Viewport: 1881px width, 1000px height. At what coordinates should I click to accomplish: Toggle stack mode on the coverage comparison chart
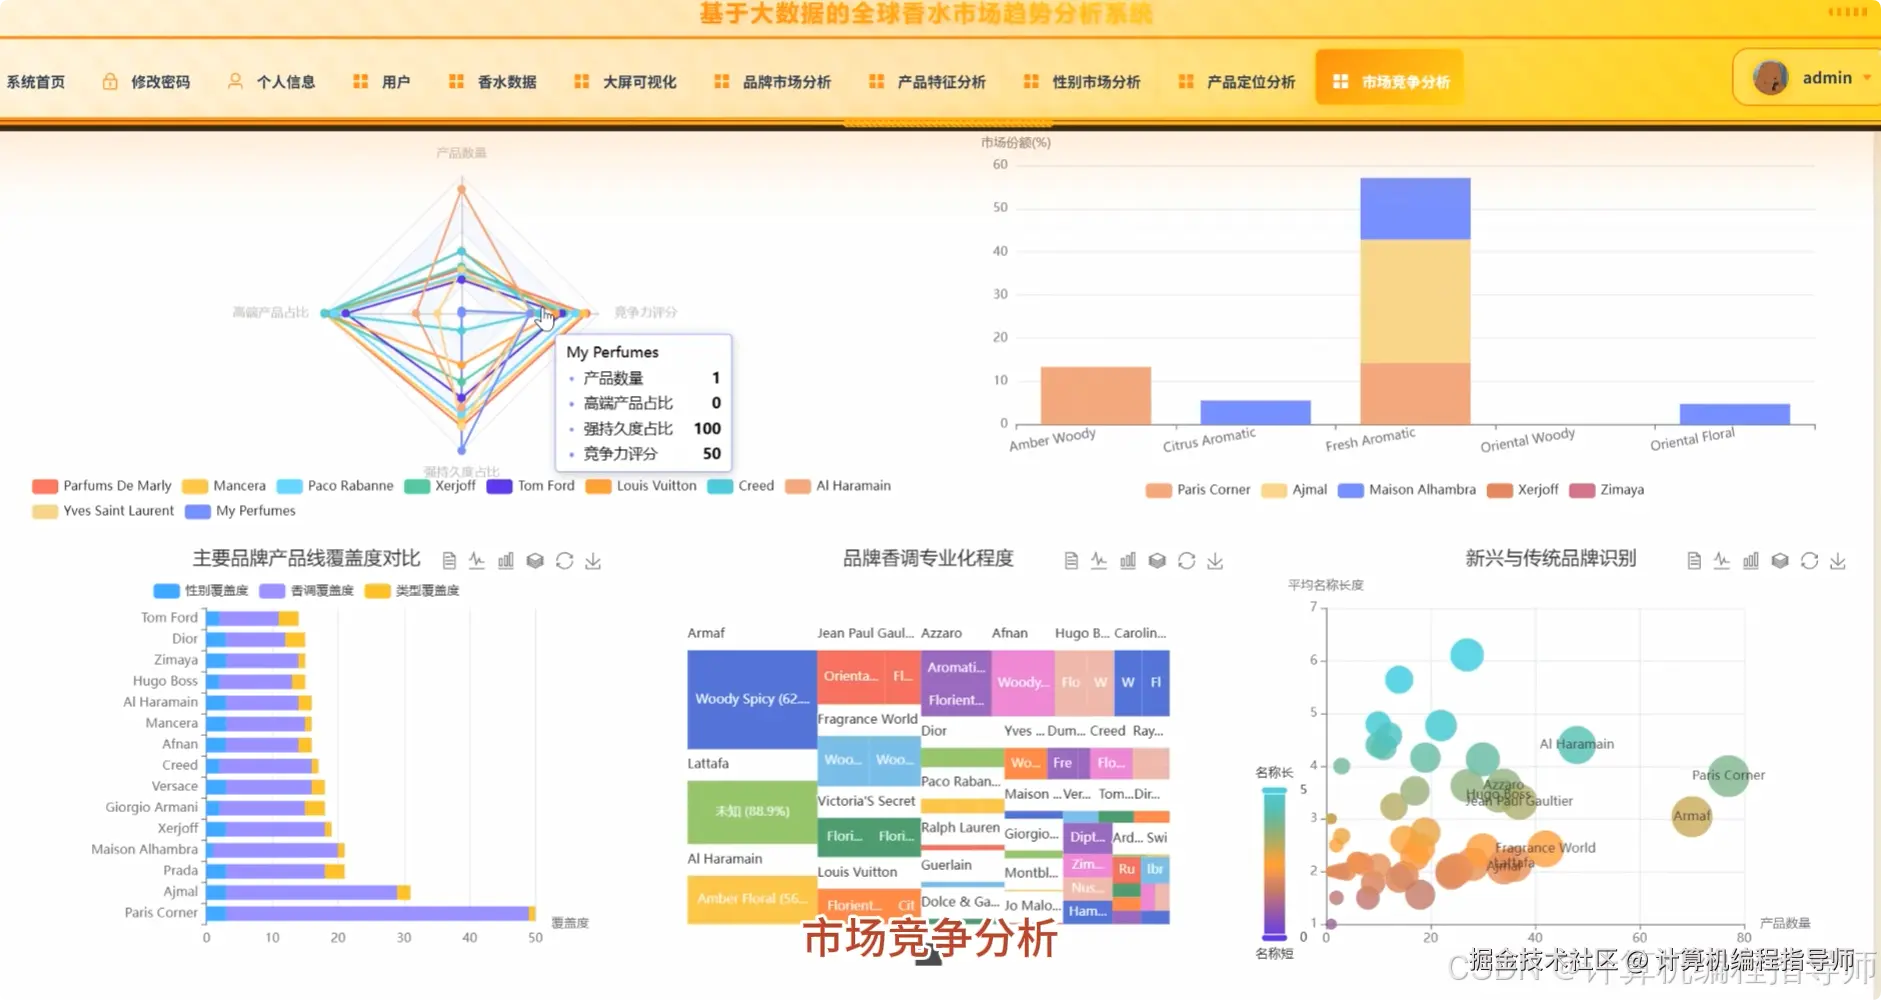536,561
